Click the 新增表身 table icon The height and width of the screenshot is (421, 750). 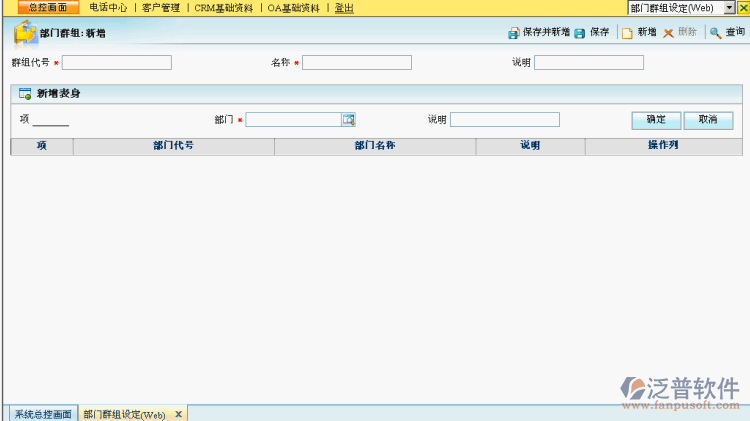click(25, 94)
